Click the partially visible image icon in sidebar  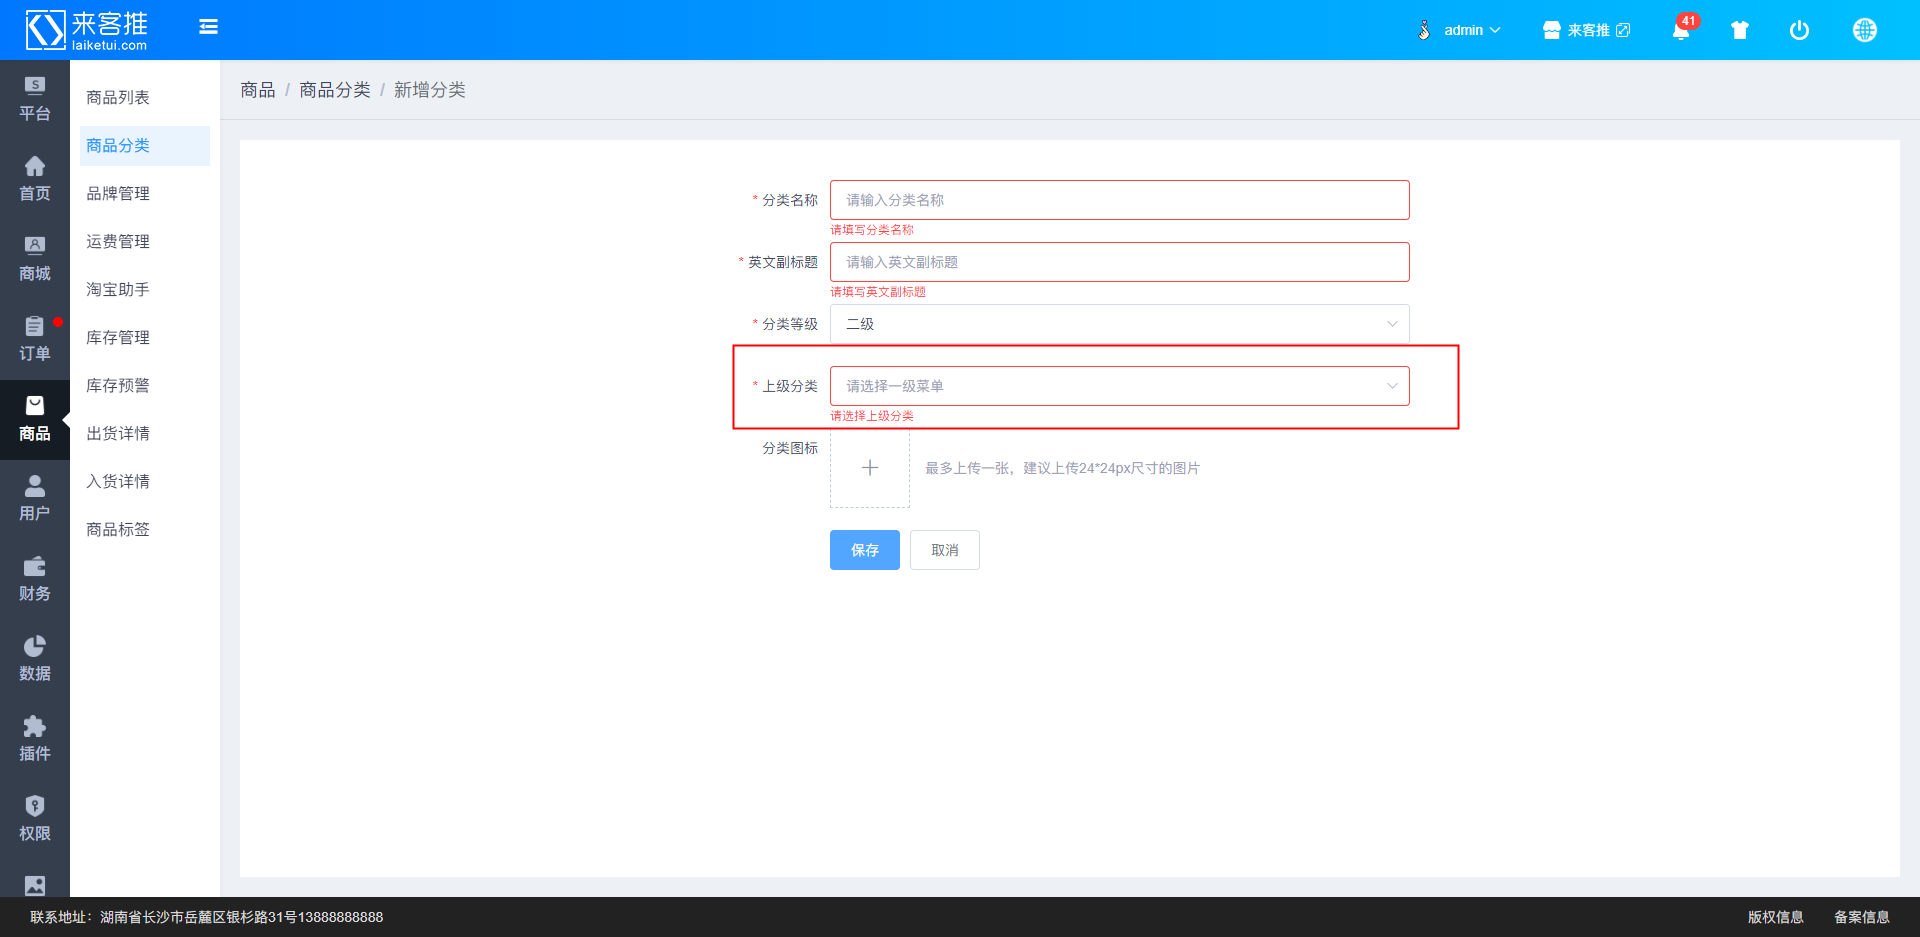[35, 885]
